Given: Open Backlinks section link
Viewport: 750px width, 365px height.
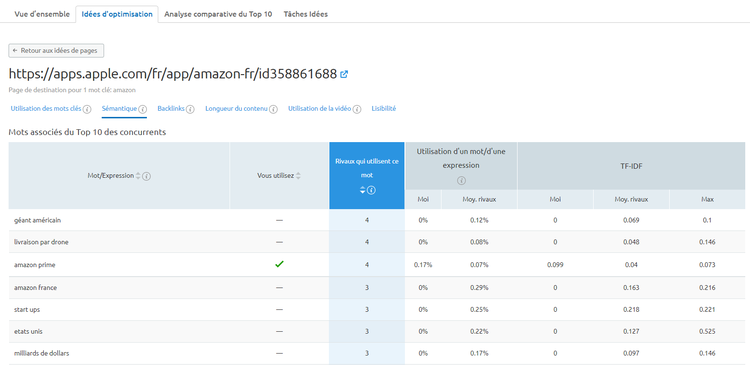Looking at the screenshot, I should [x=171, y=109].
